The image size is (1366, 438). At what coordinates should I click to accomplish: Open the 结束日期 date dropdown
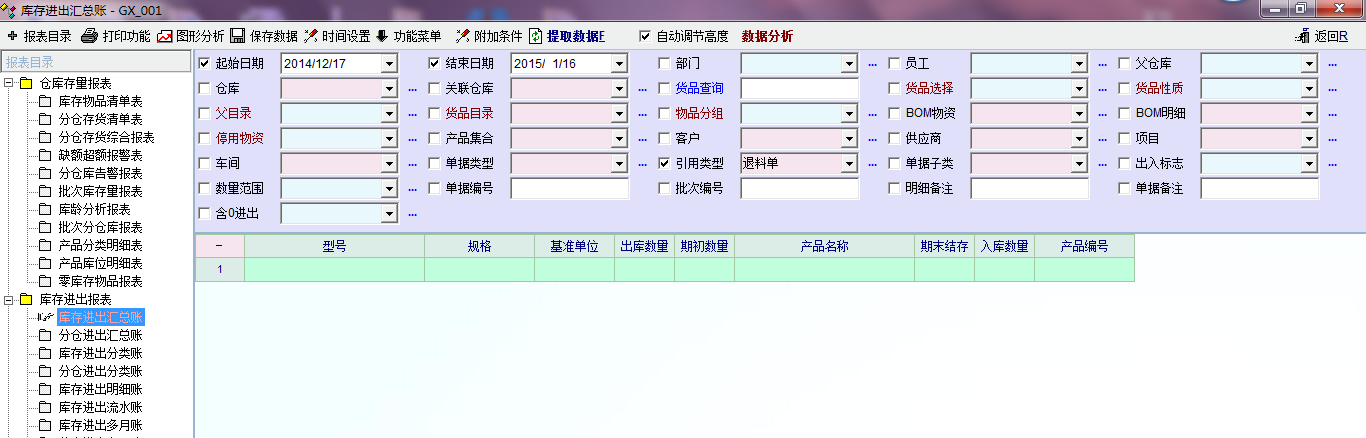pyautogui.click(x=619, y=64)
